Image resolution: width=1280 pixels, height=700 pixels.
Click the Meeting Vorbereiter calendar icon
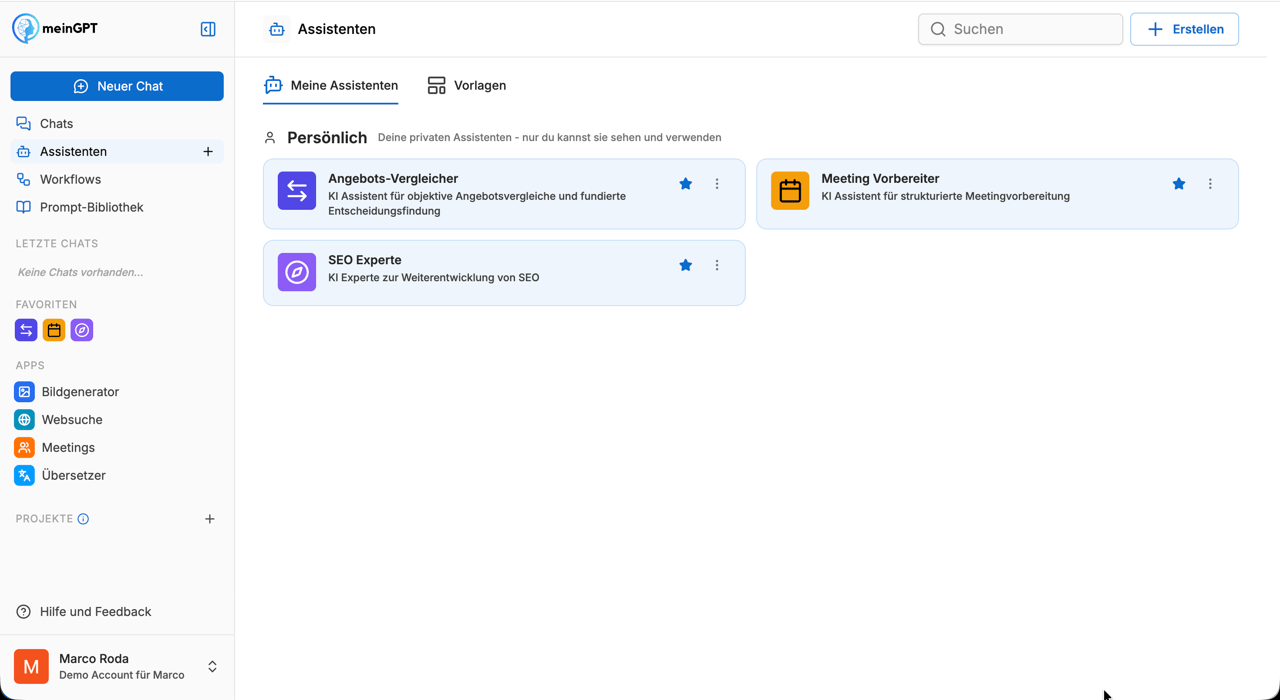tap(790, 191)
